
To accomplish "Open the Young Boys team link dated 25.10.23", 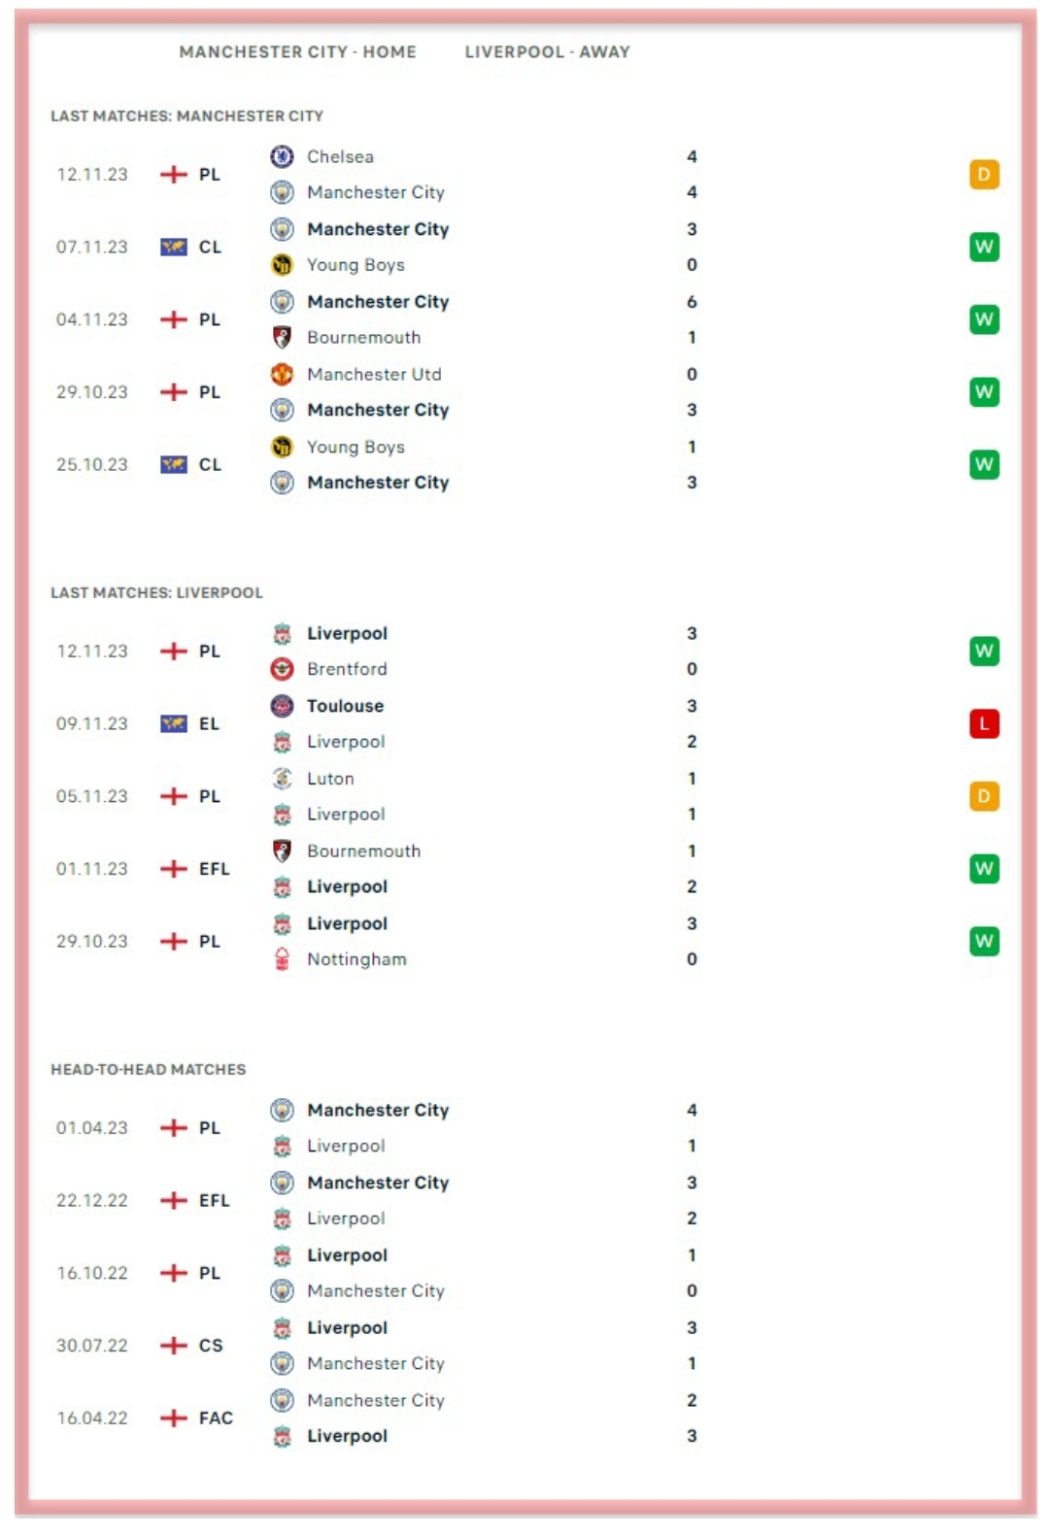I will click(x=355, y=447).
